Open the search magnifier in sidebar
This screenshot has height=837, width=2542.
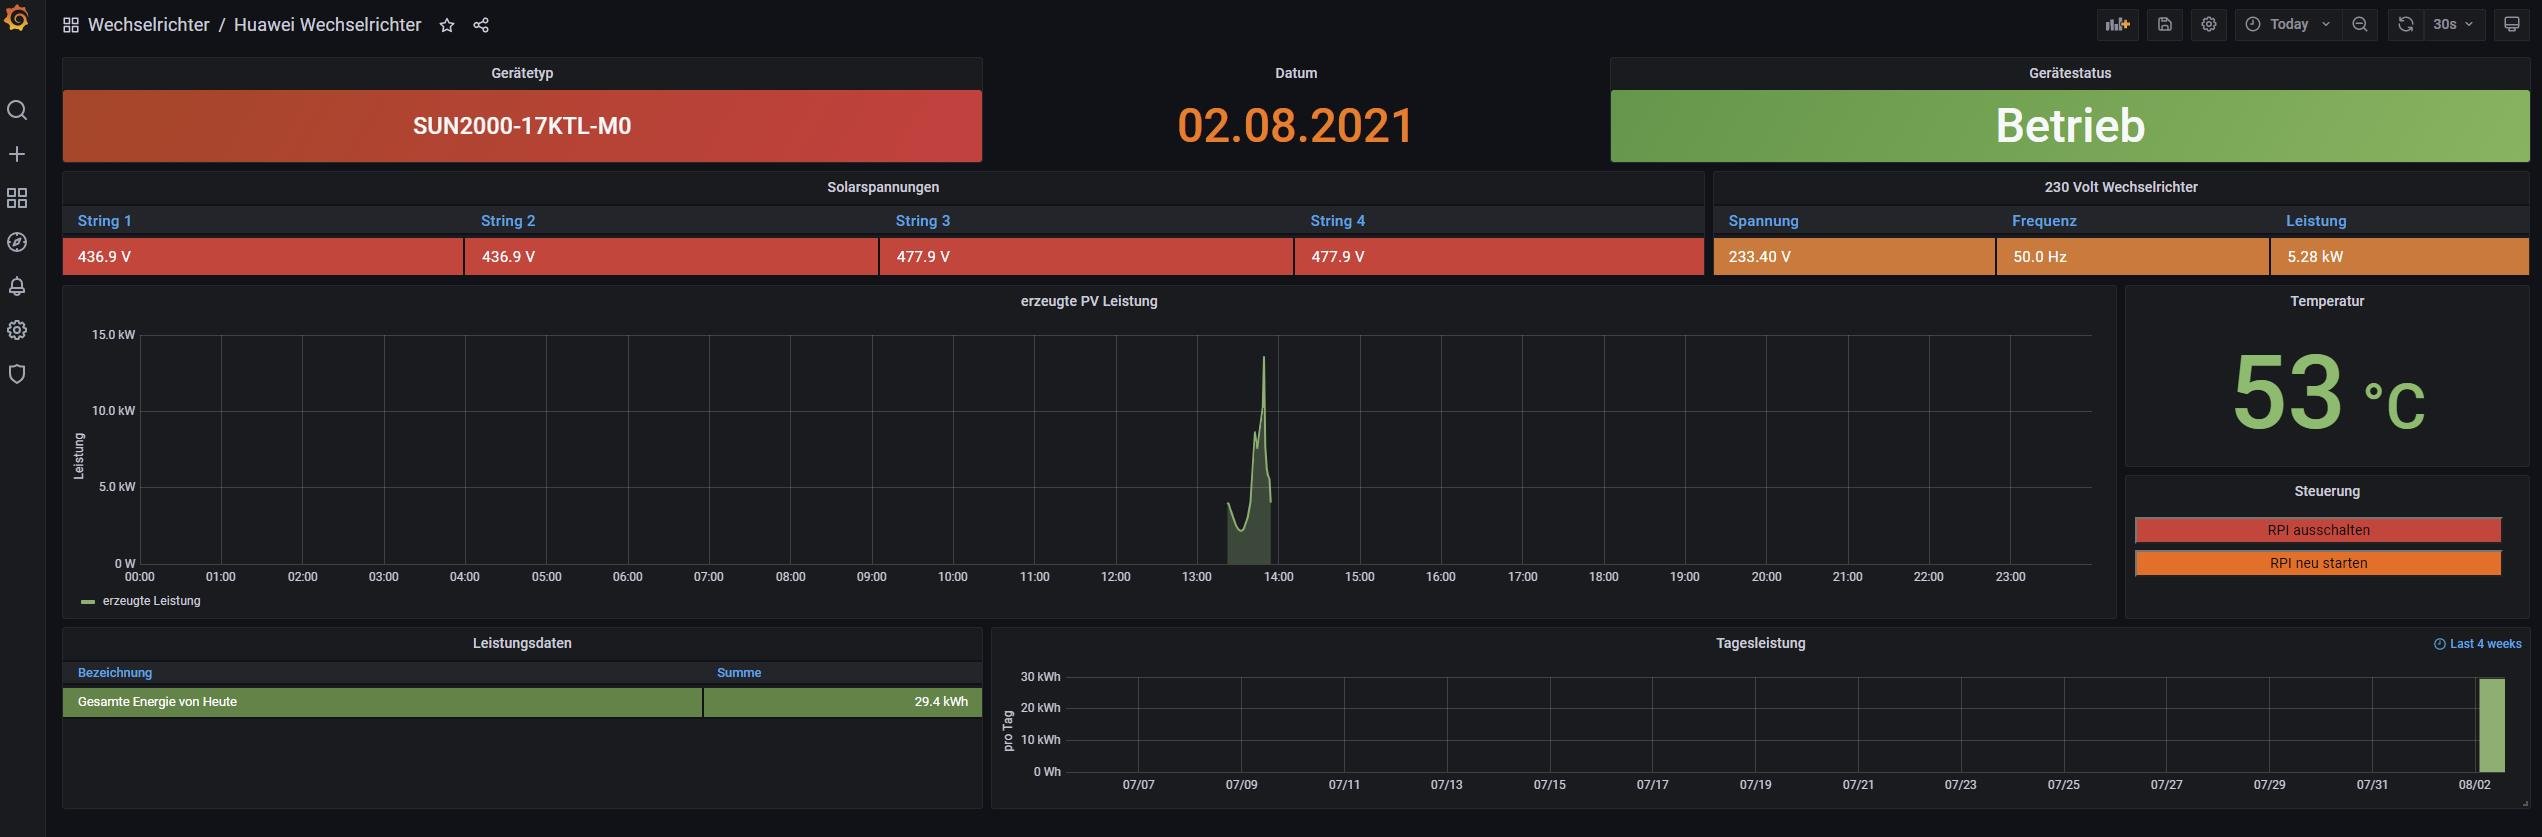(x=17, y=110)
